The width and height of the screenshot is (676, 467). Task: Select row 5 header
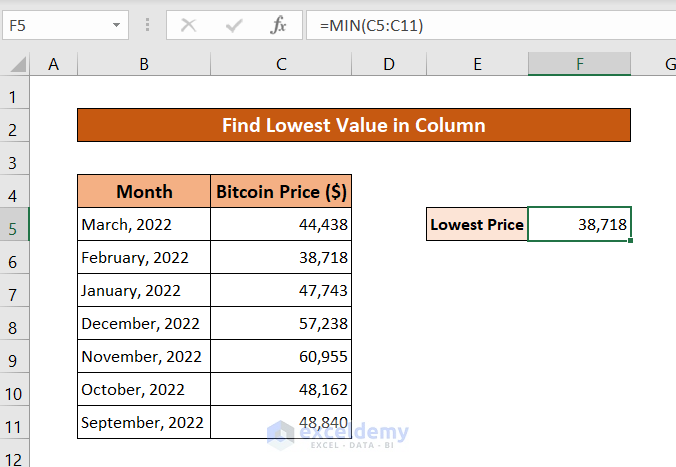pos(14,226)
